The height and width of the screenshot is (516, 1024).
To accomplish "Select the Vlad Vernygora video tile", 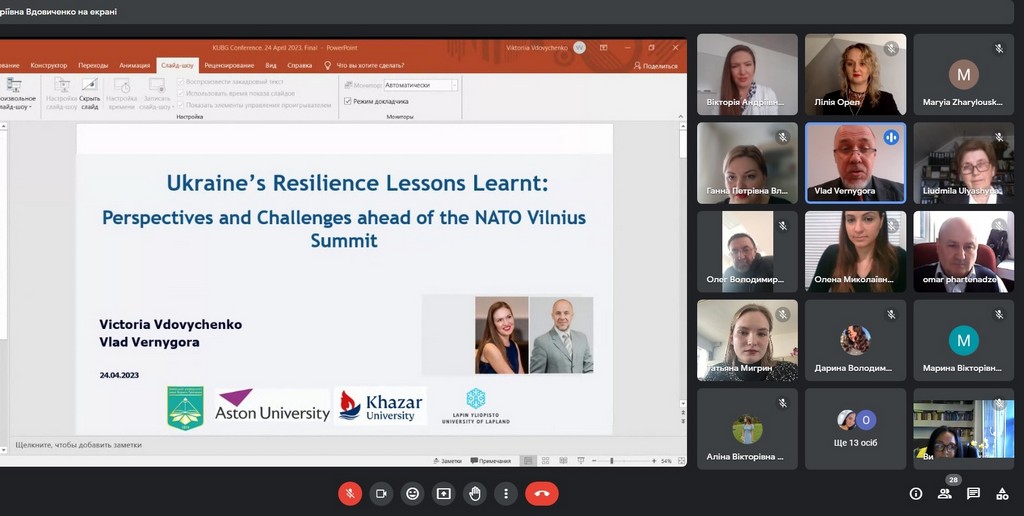I will 855,163.
